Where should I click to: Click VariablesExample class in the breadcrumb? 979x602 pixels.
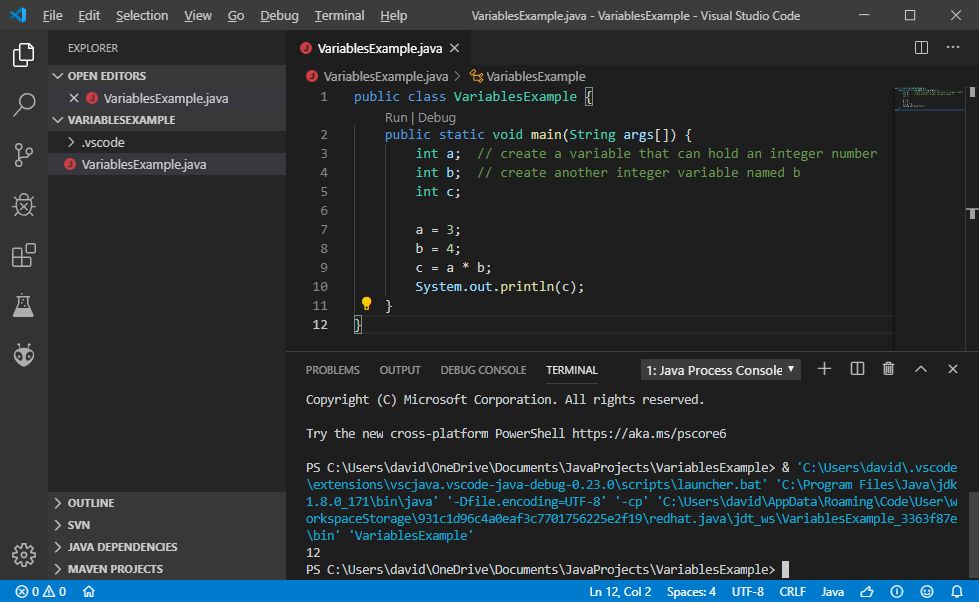pos(535,76)
